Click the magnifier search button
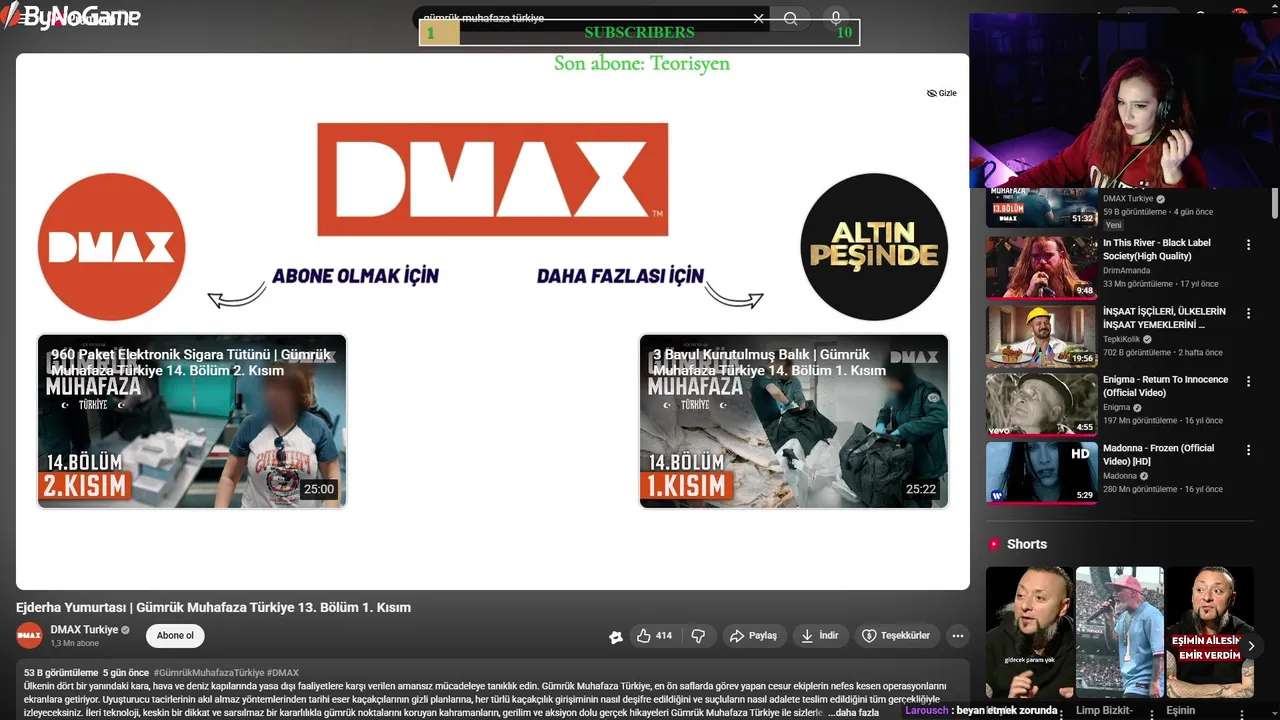Viewport: 1280px width, 720px height. point(791,18)
